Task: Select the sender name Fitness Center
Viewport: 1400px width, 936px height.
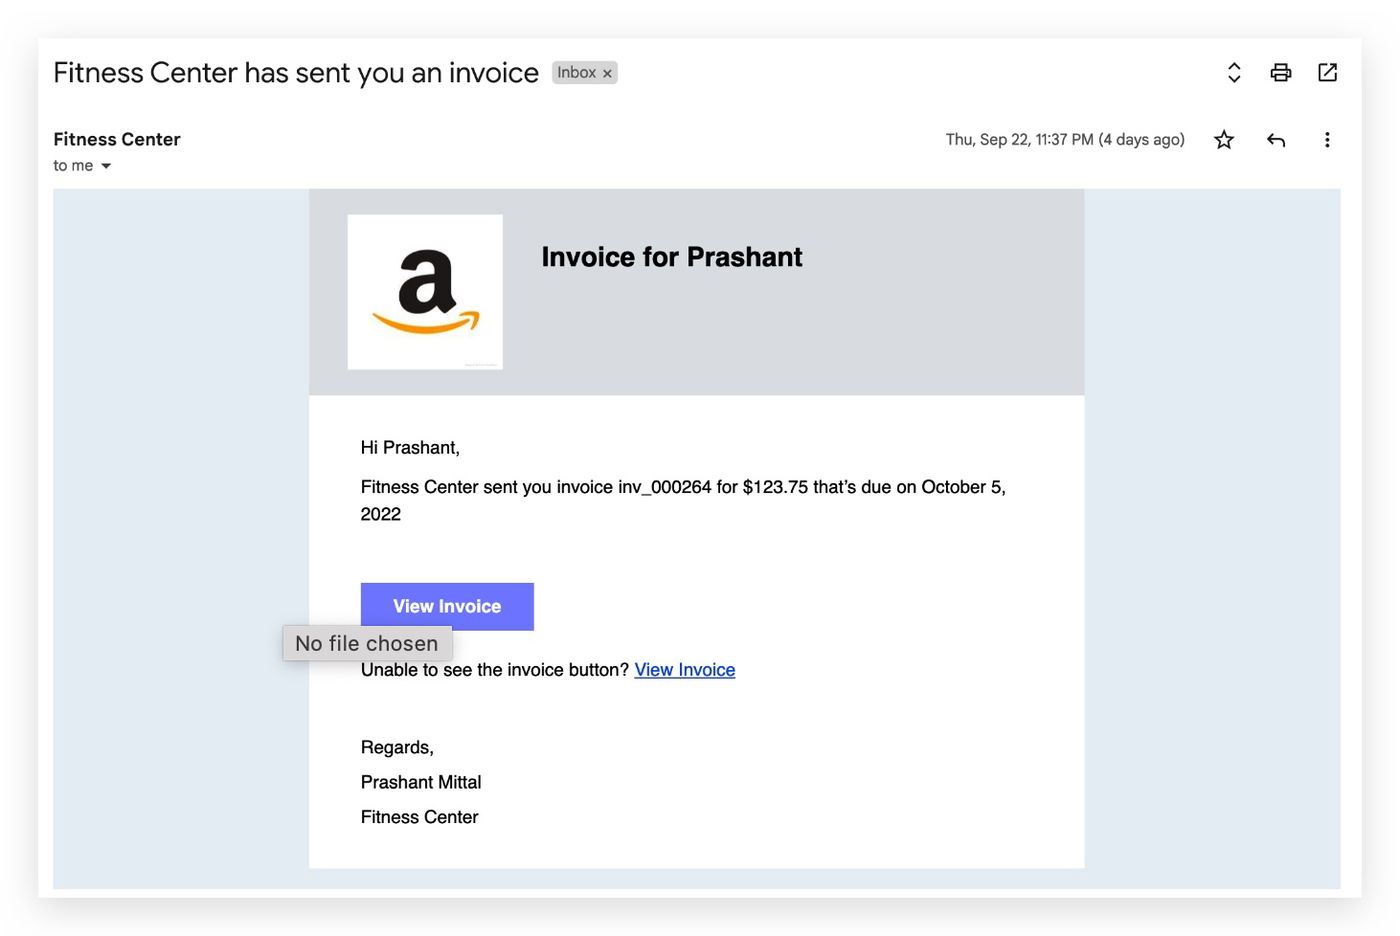Action: [117, 139]
